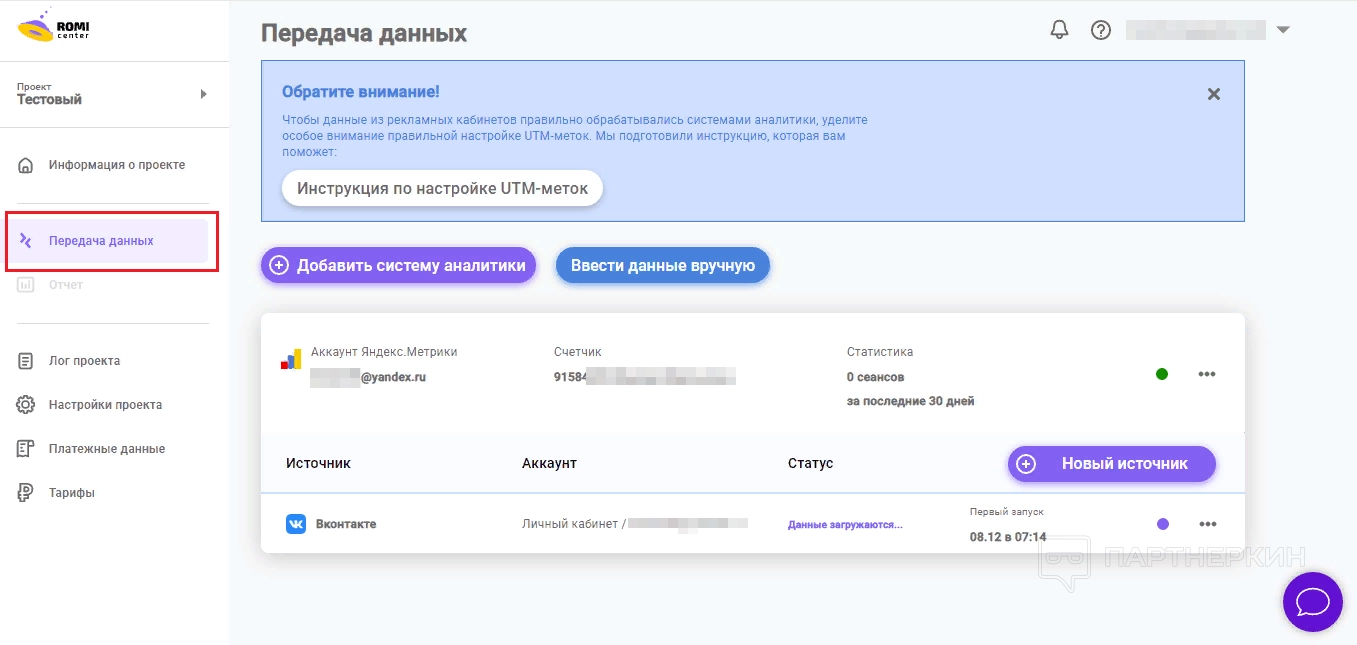Close the Обратите внимание notice banner

click(1213, 94)
